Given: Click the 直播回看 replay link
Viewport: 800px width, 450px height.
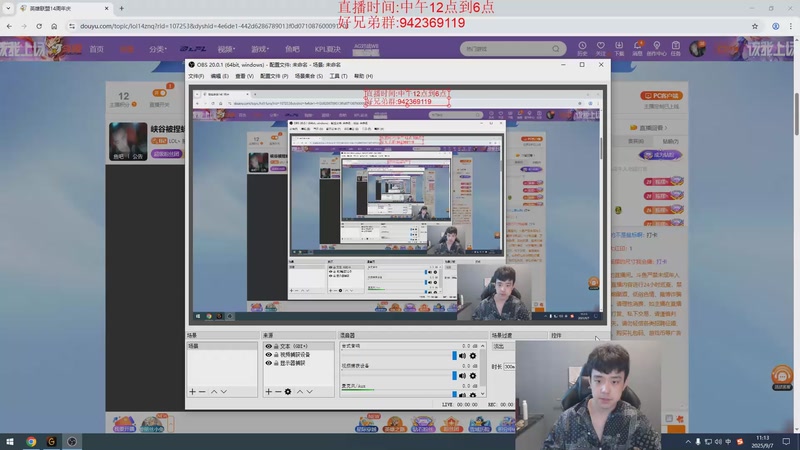Looking at the screenshot, I should tap(648, 128).
